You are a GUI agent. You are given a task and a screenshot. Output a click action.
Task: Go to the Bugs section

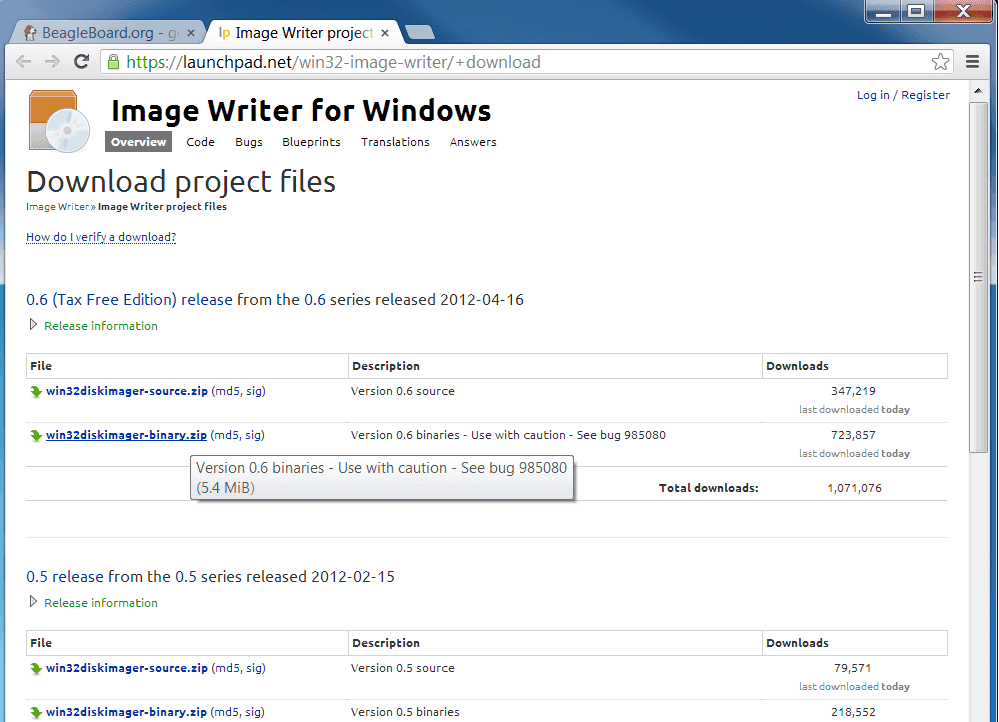[x=248, y=142]
